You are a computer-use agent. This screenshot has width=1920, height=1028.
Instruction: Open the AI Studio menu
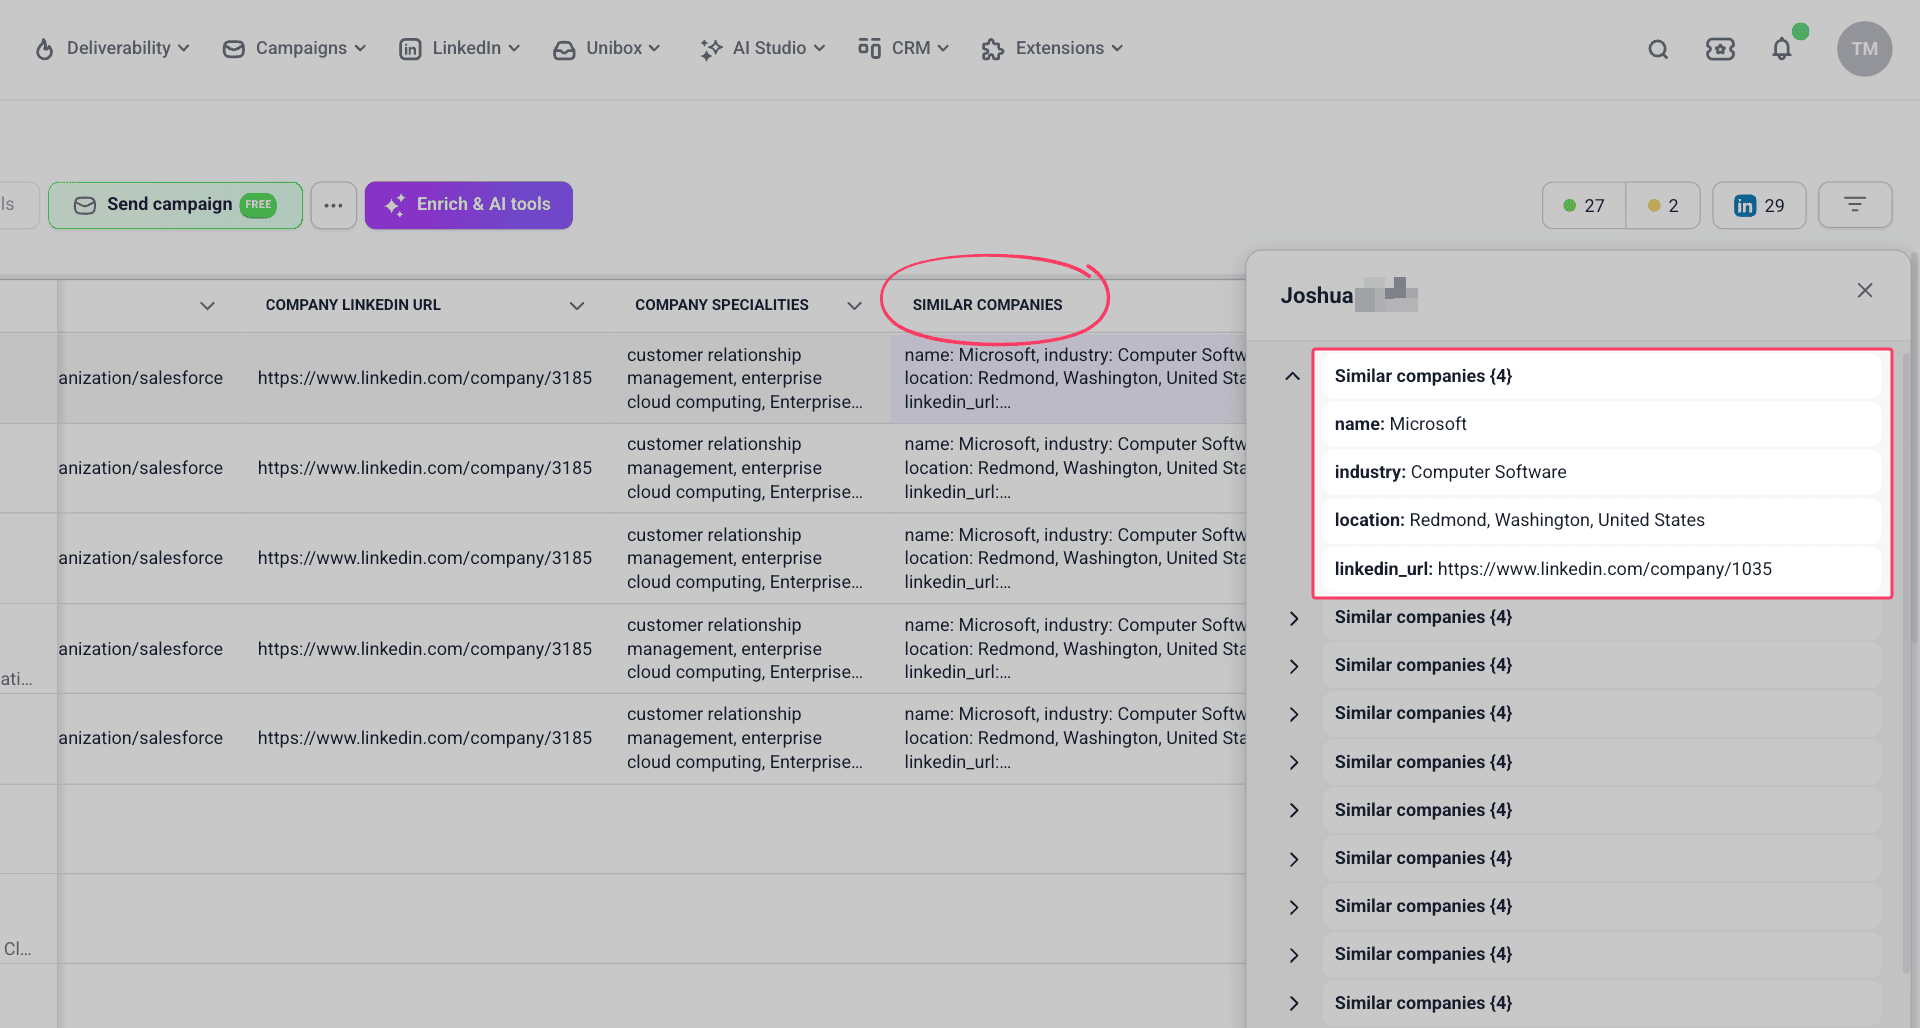[x=763, y=48]
